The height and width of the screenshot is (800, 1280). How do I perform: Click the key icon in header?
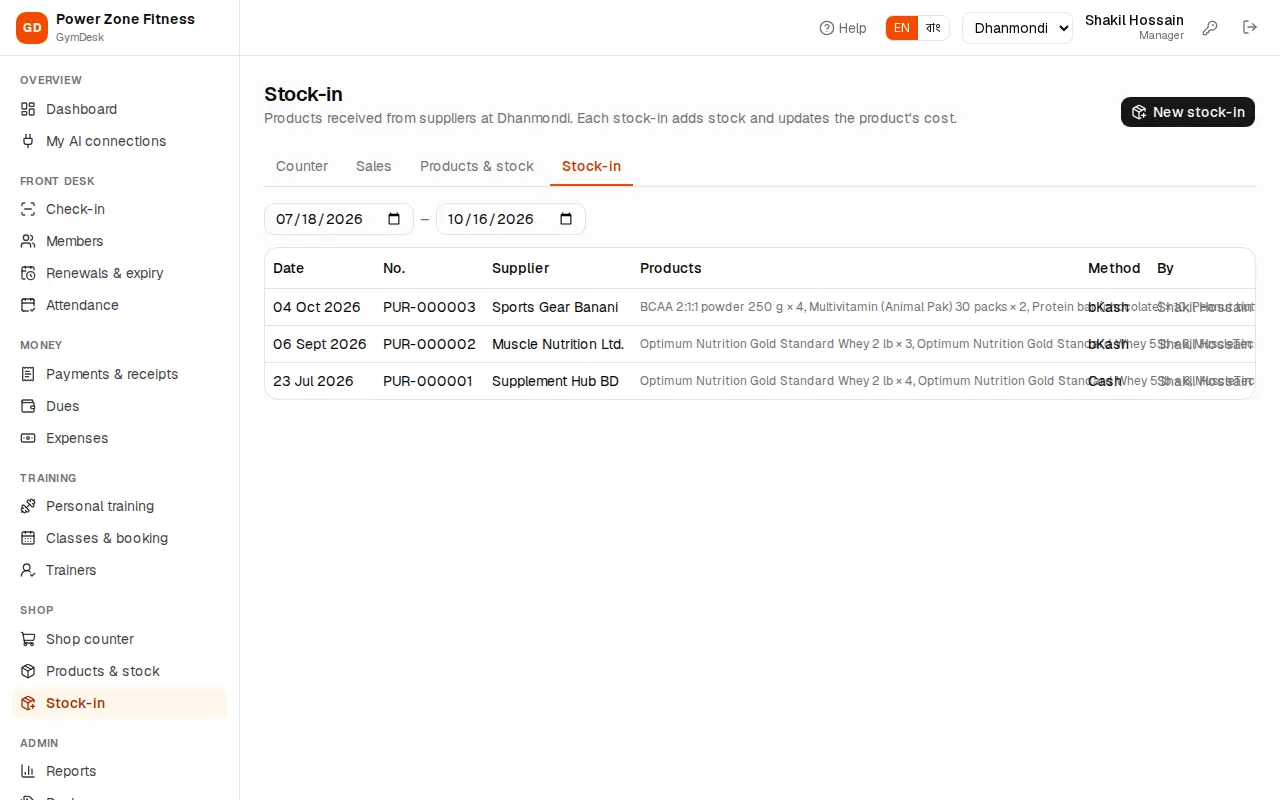[x=1210, y=28]
